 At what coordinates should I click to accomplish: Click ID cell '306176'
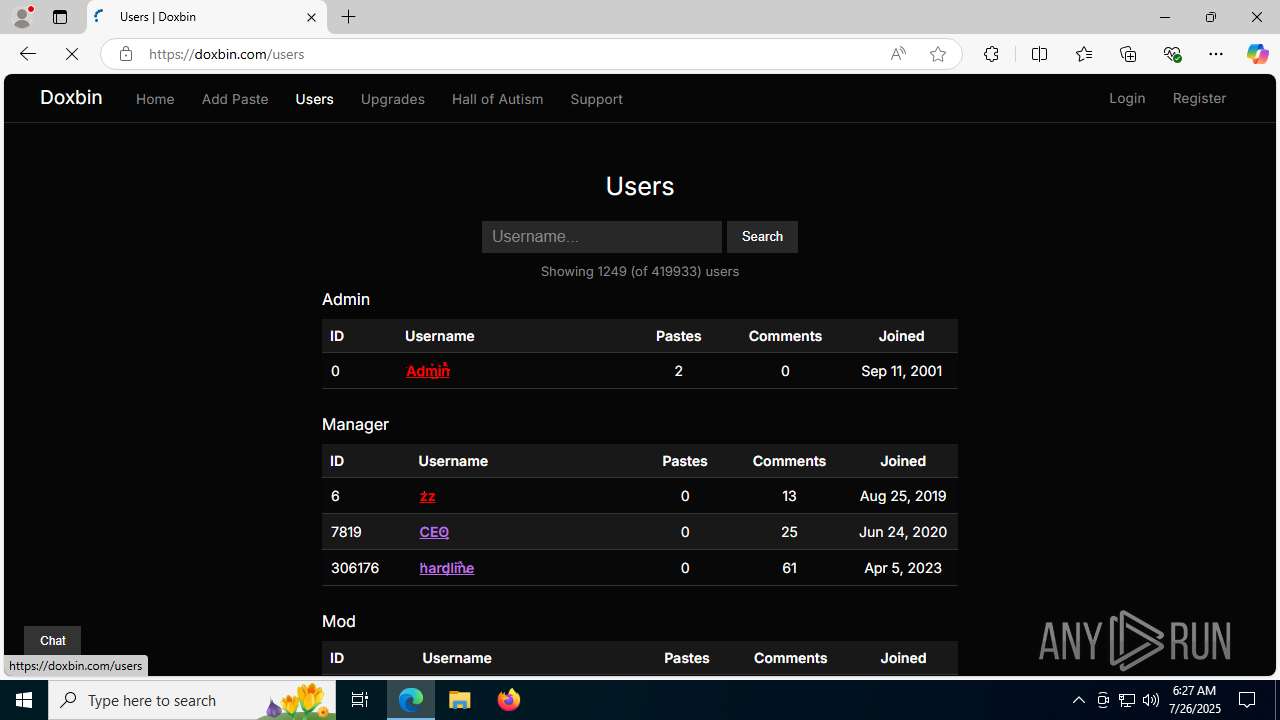[355, 568]
